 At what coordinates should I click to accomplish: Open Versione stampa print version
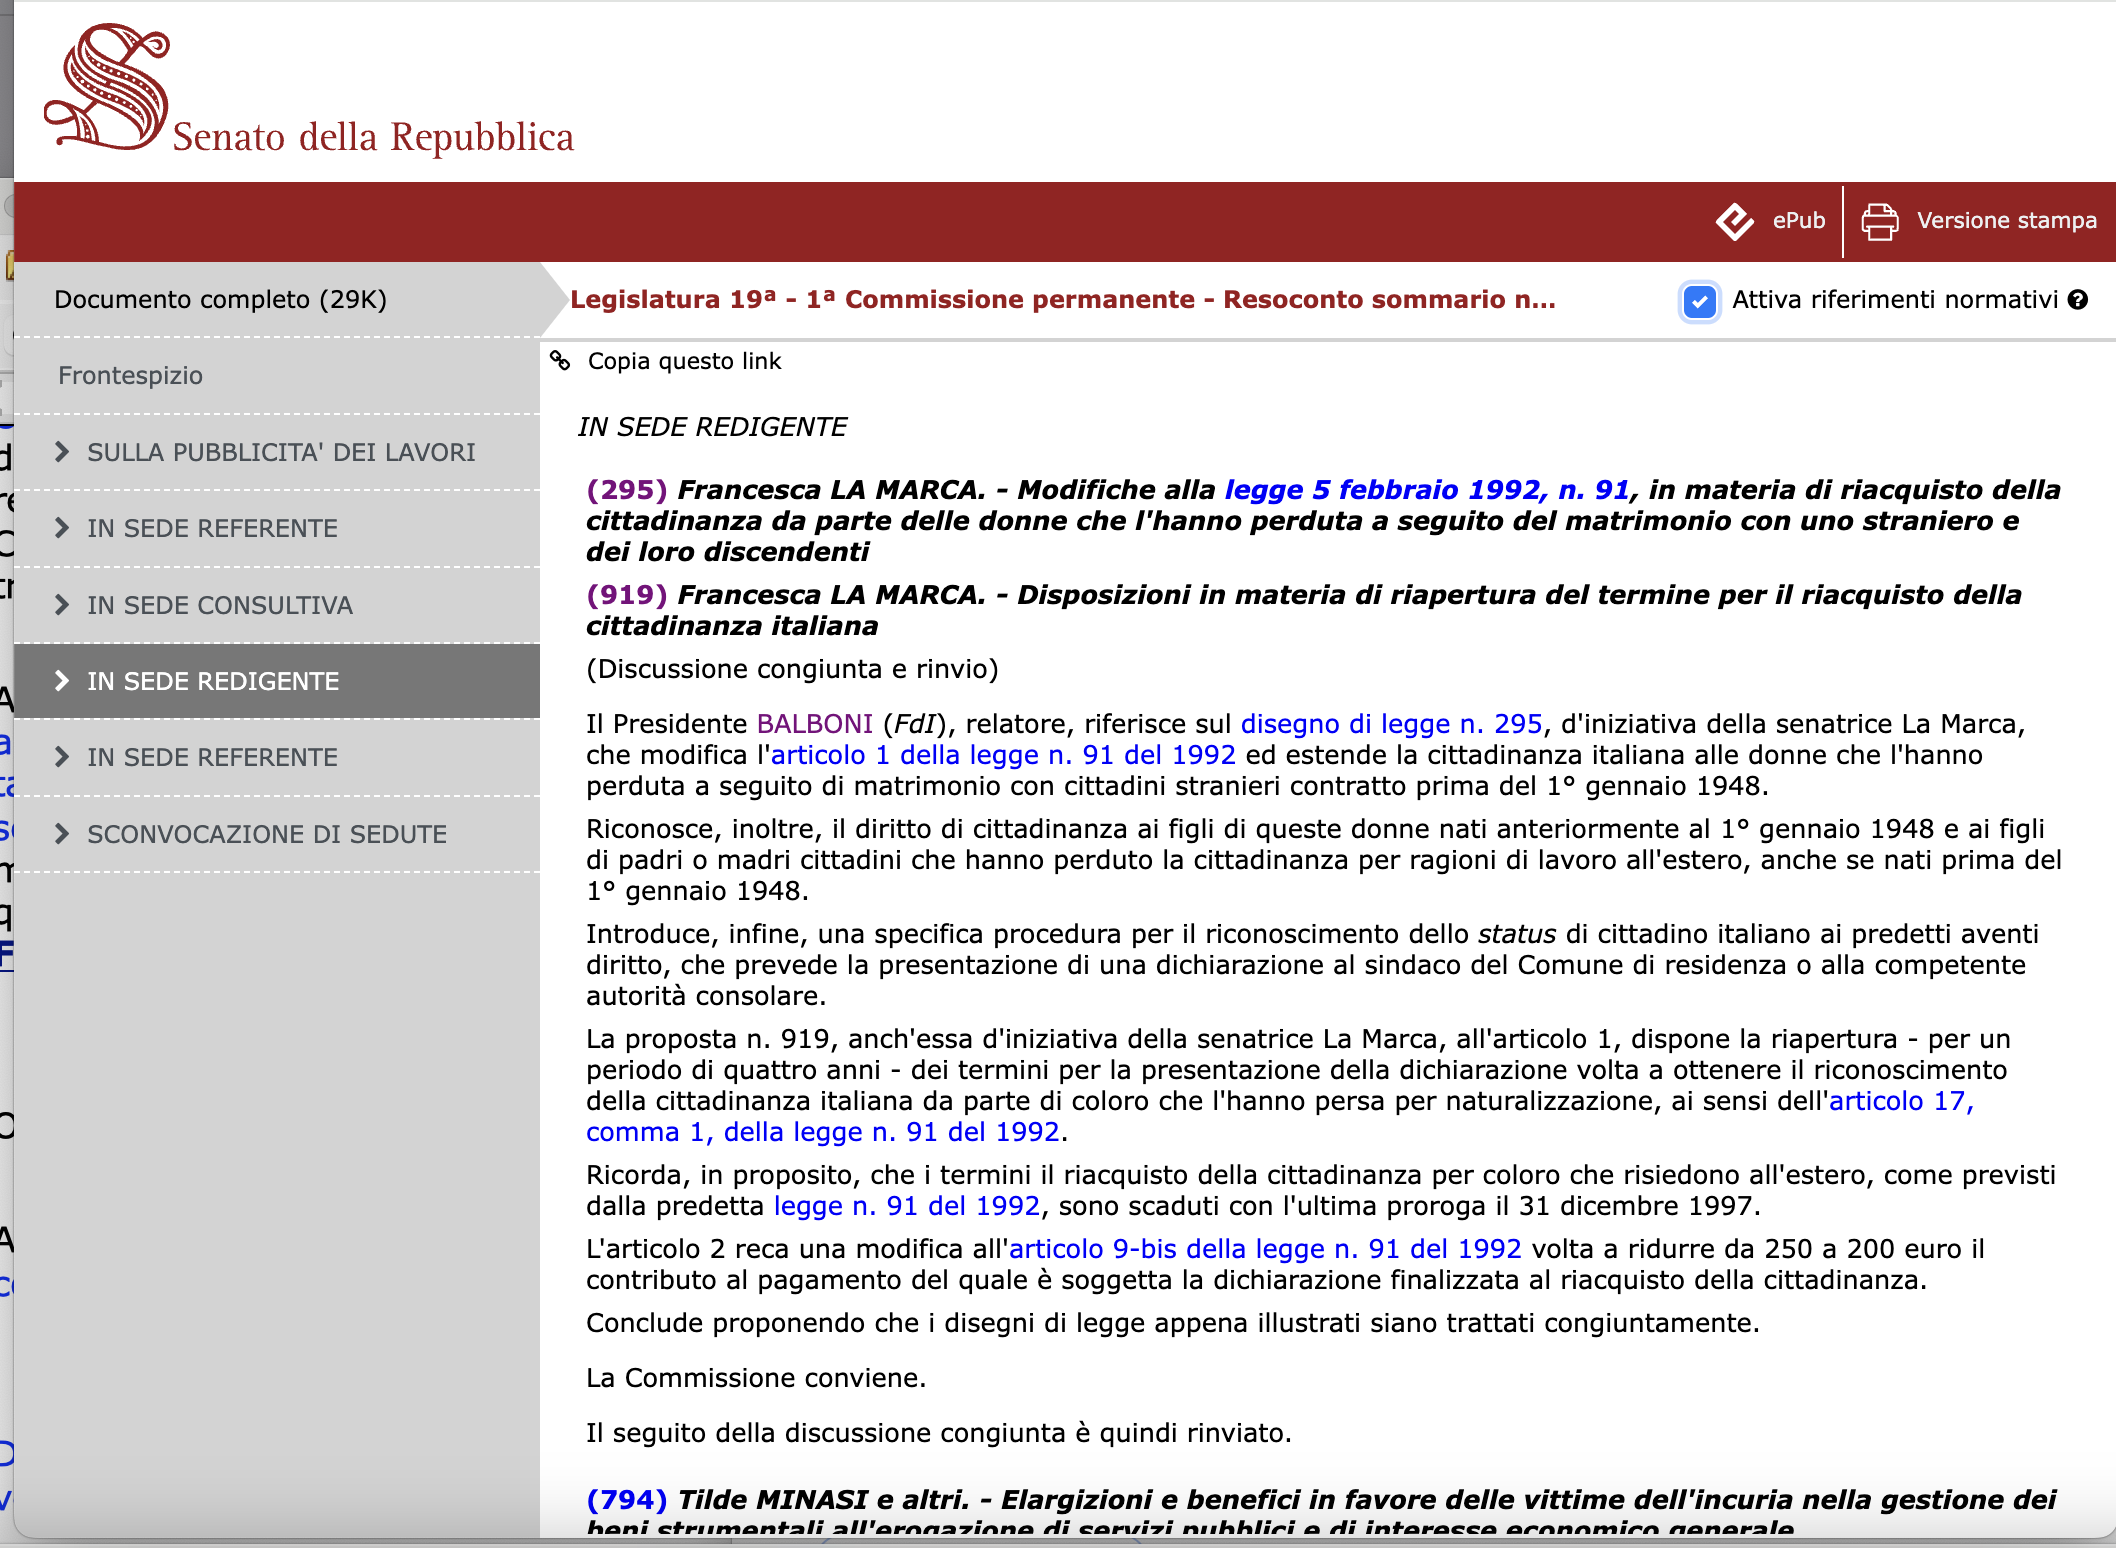2006,221
